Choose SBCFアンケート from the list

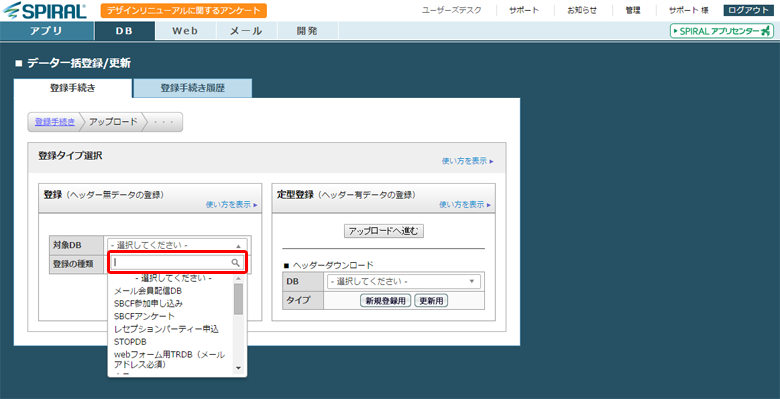tap(144, 316)
